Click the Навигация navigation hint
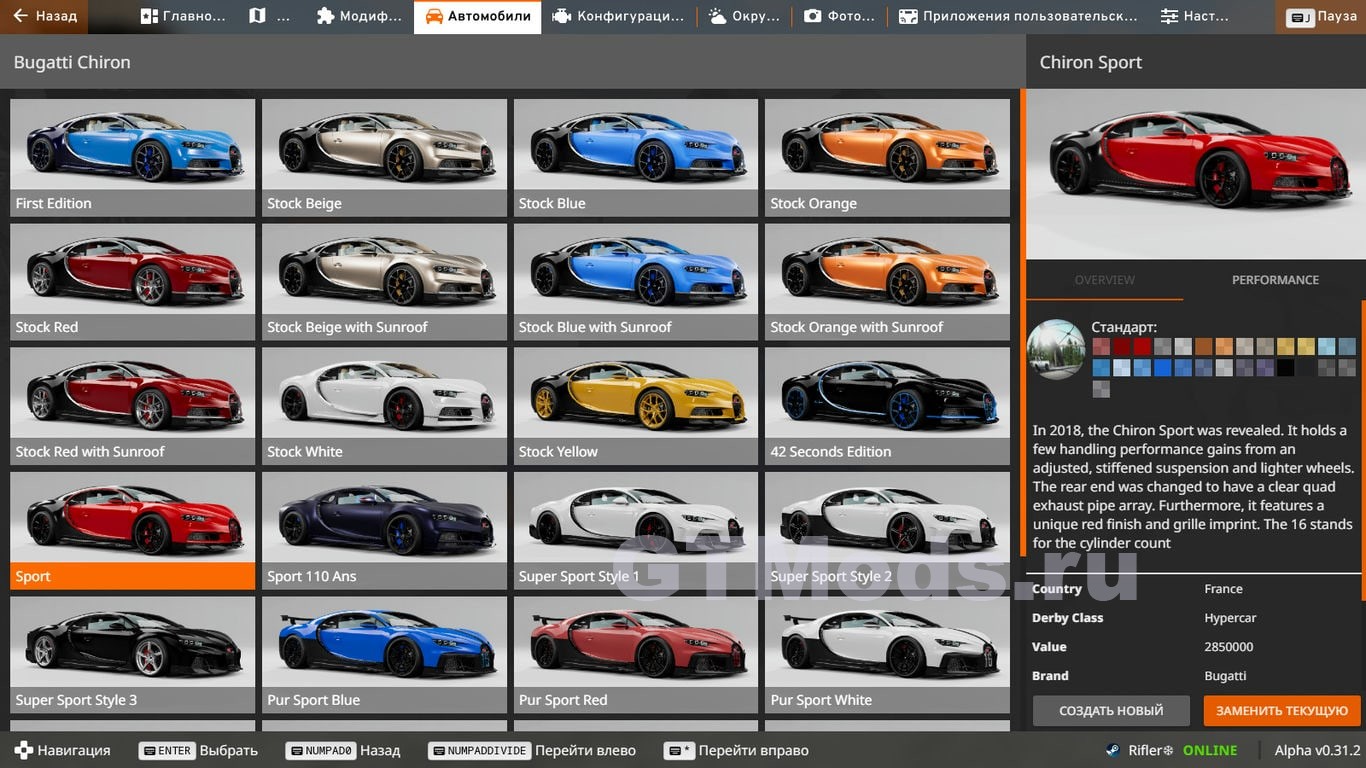Screen dimensions: 1366x768 62,750
